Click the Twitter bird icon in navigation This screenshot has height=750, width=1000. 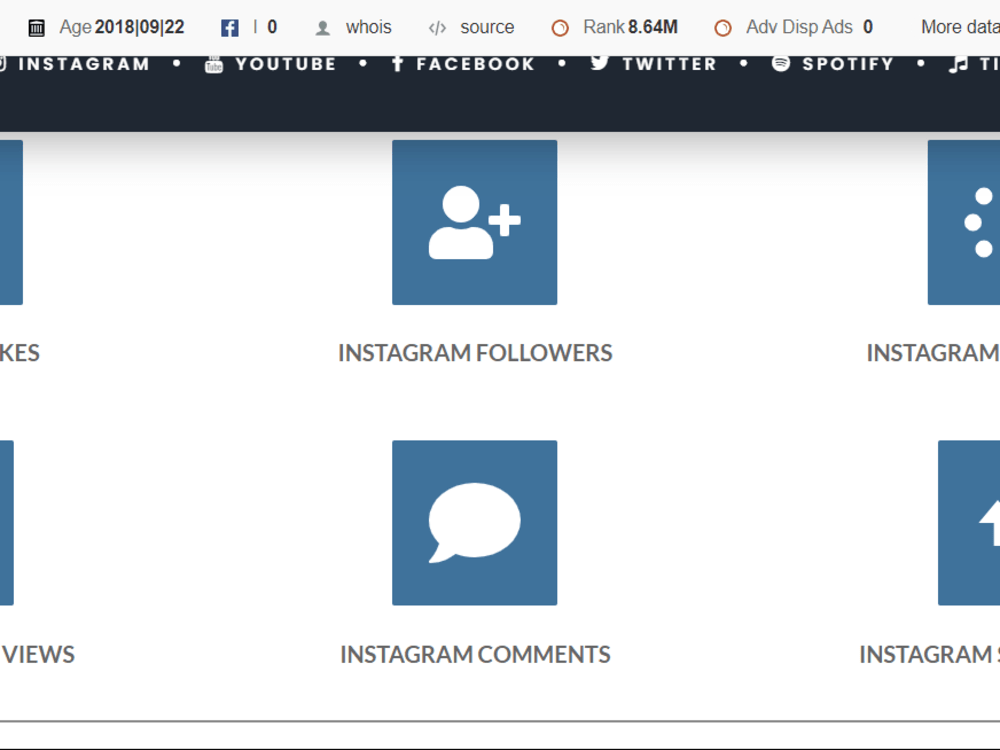click(599, 63)
